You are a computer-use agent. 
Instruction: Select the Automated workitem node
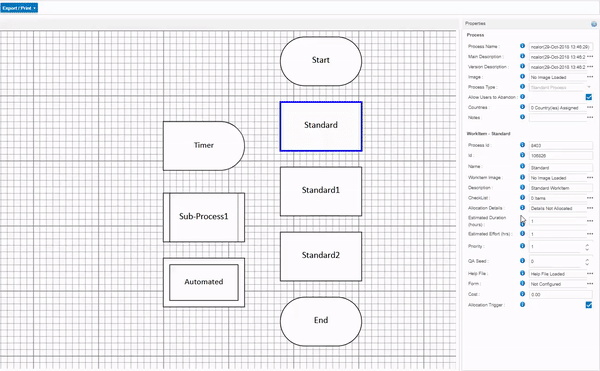(x=204, y=282)
